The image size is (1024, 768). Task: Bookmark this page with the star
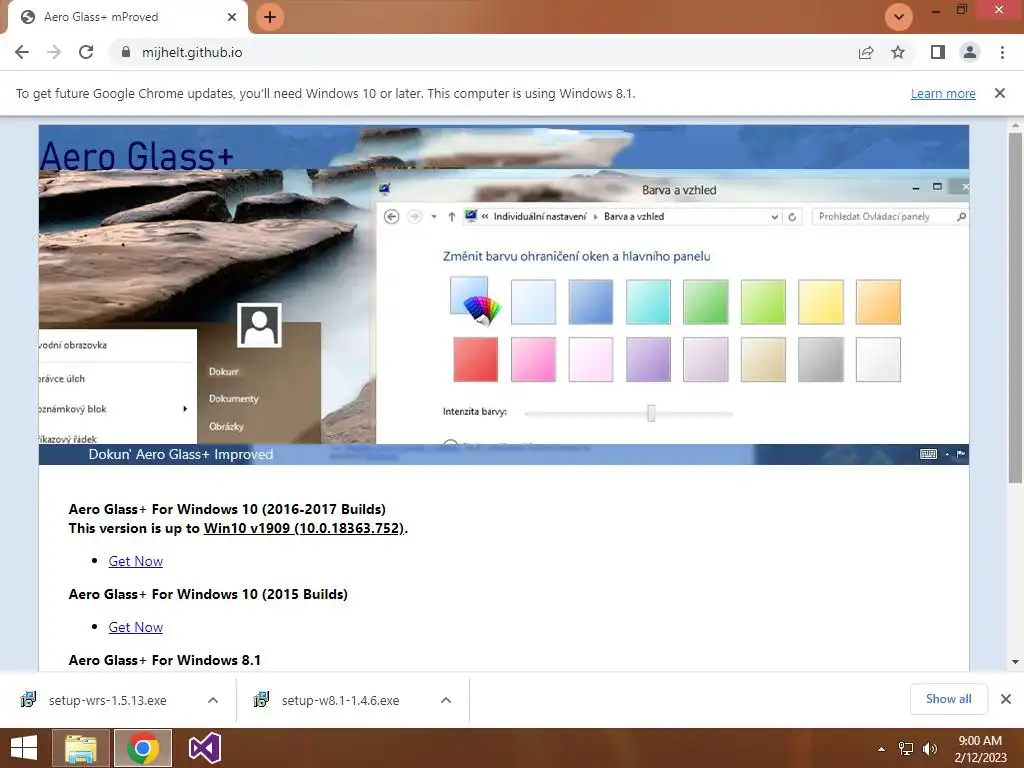[x=898, y=52]
